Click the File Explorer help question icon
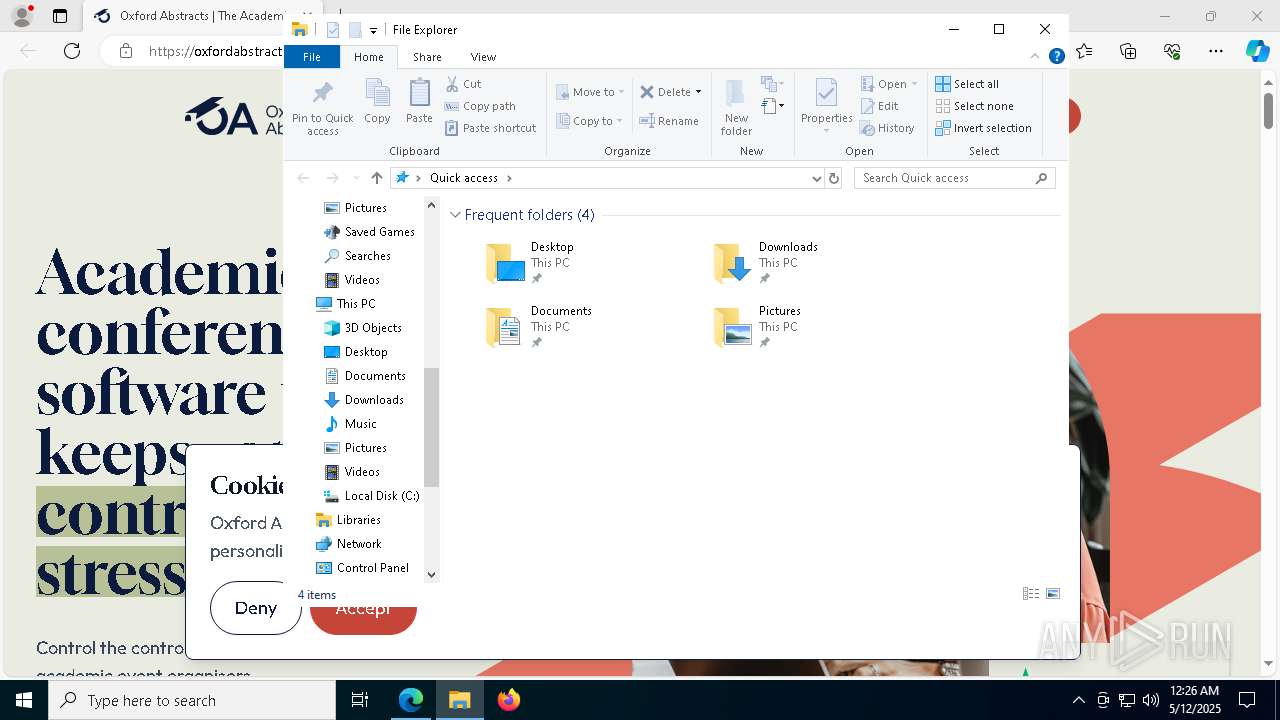The height and width of the screenshot is (720, 1280). click(x=1056, y=57)
